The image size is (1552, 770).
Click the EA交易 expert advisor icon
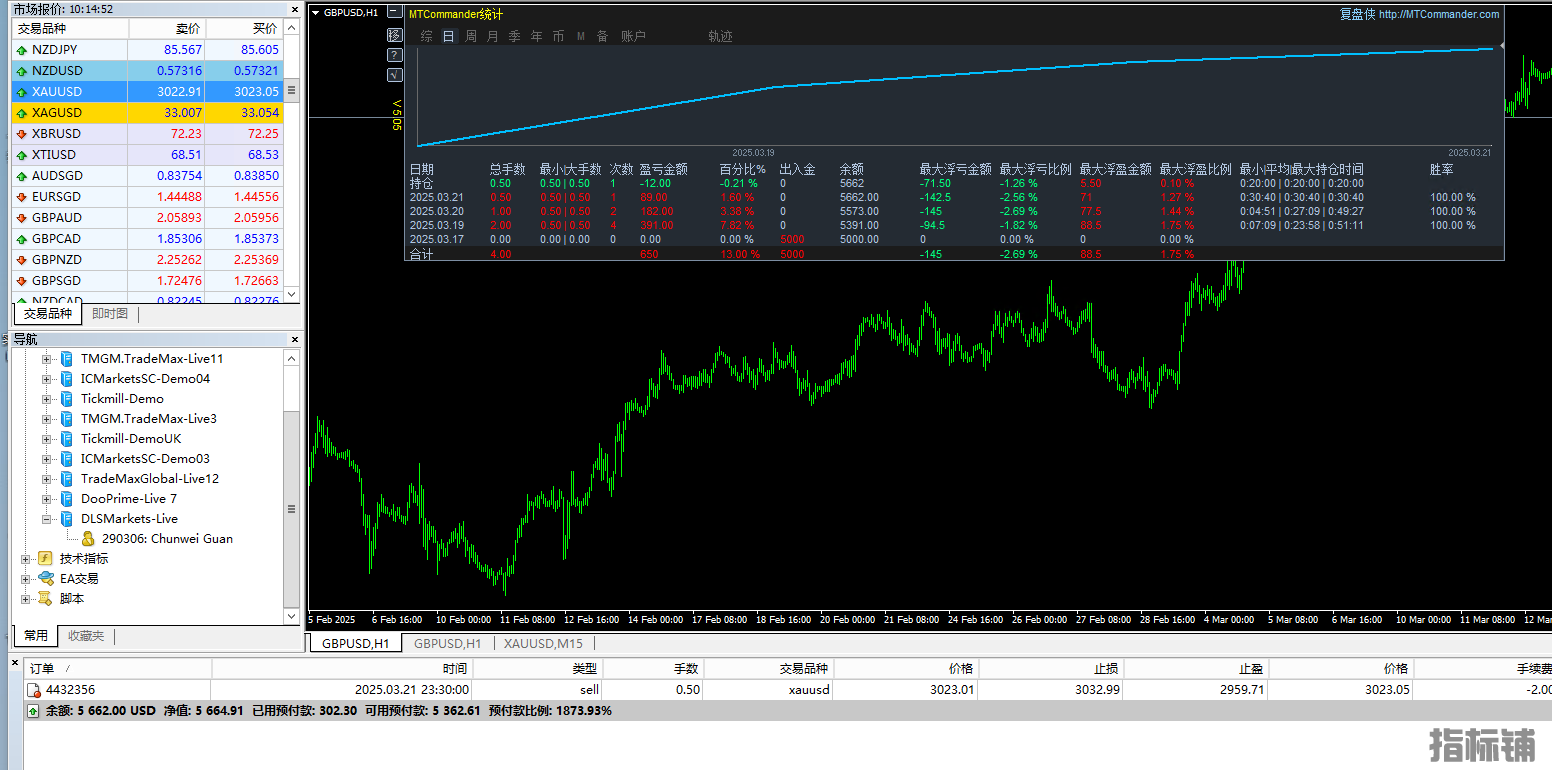(x=45, y=578)
